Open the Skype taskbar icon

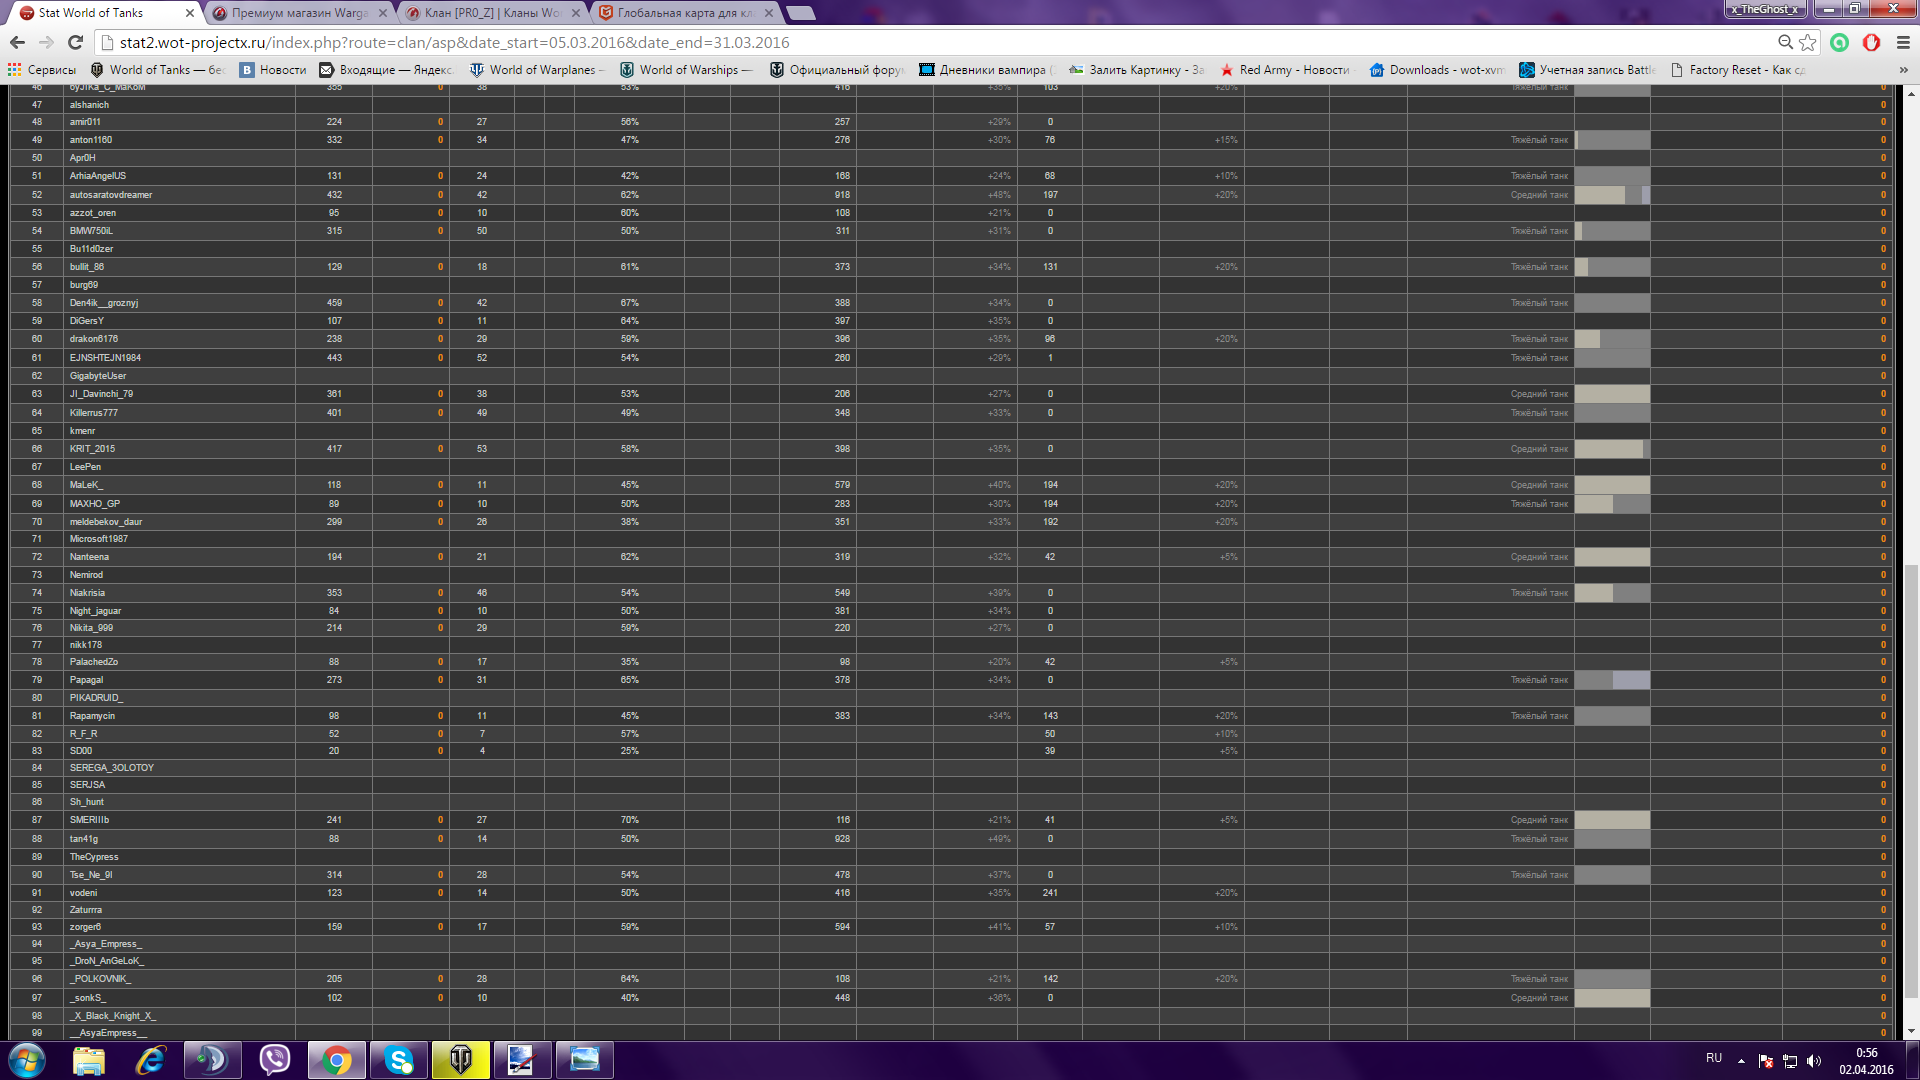click(399, 1060)
